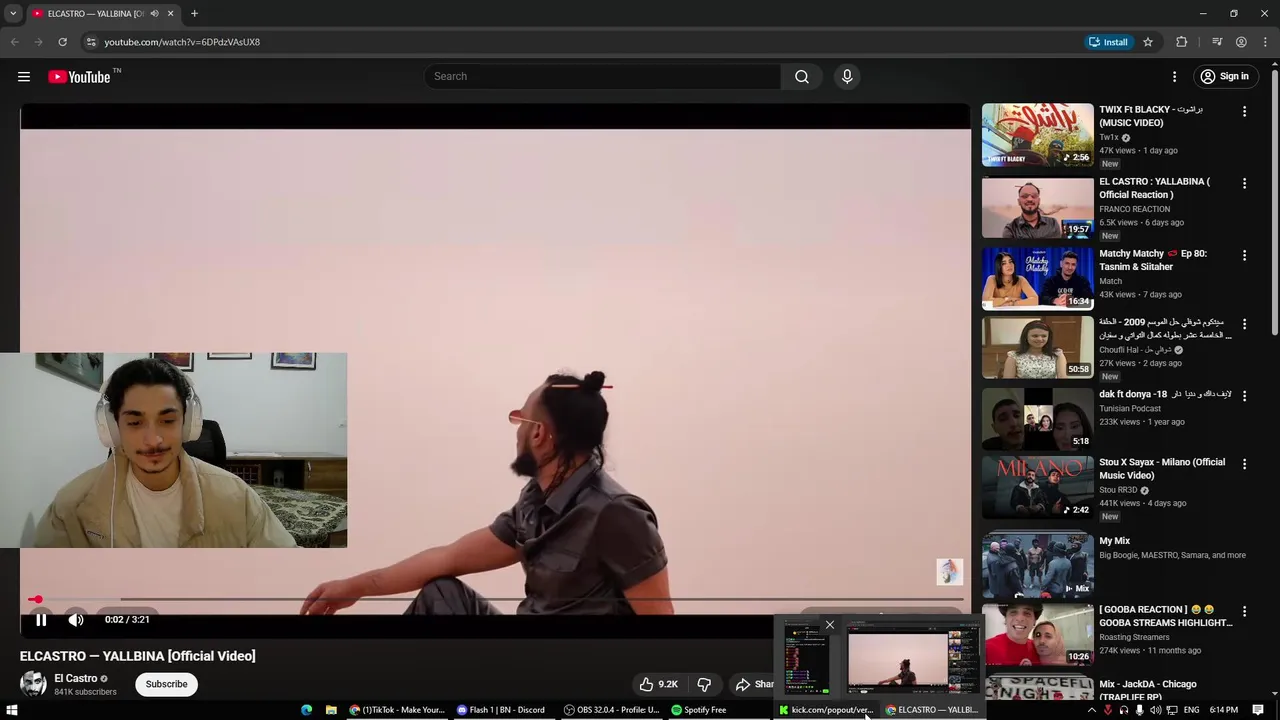Image resolution: width=1280 pixels, height=720 pixels.
Task: Dislike the video
Action: tap(704, 684)
